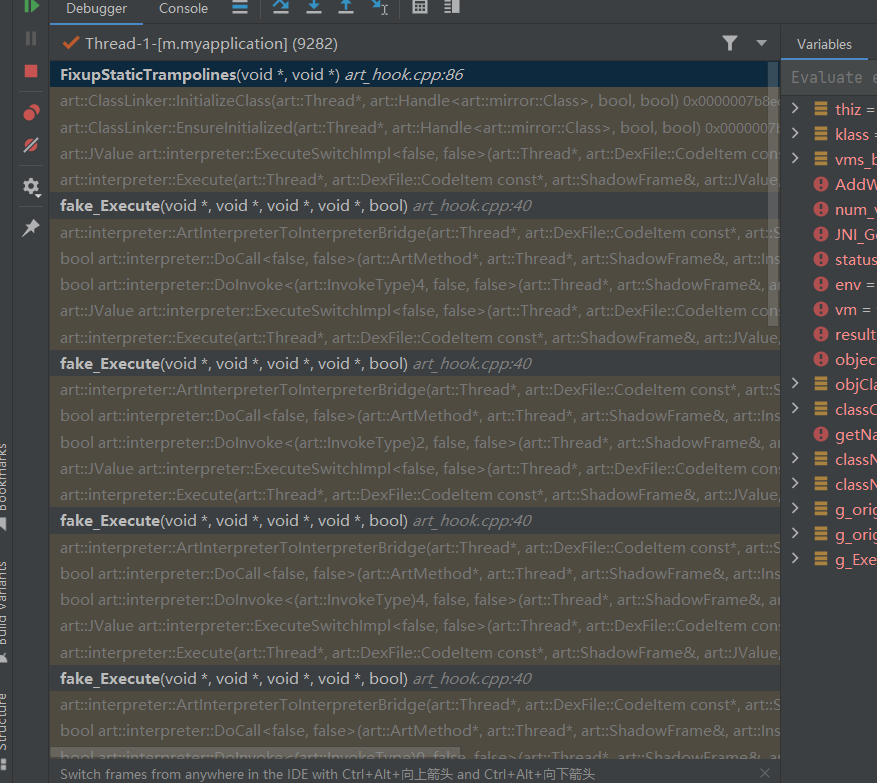Click the frames list vertical scrollbar
This screenshot has height=783, width=877.
(x=773, y=194)
